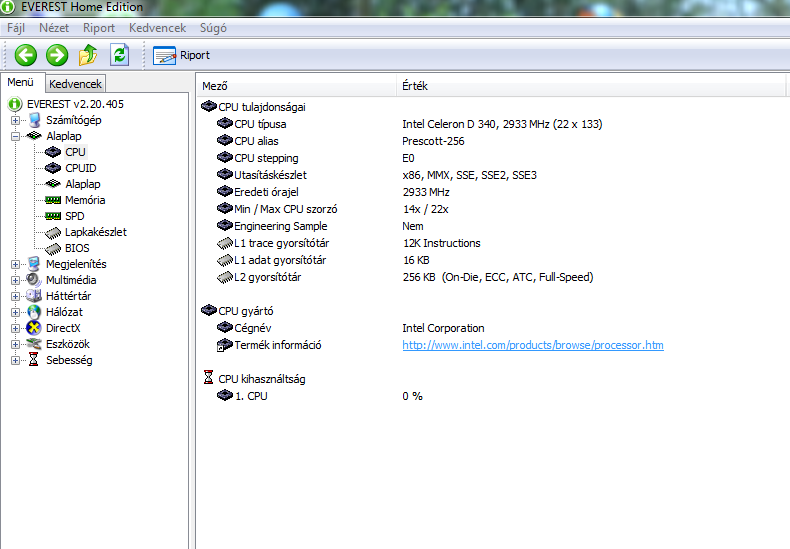Open the Riport toolbar button
Image resolution: width=790 pixels, height=549 pixels.
point(181,55)
